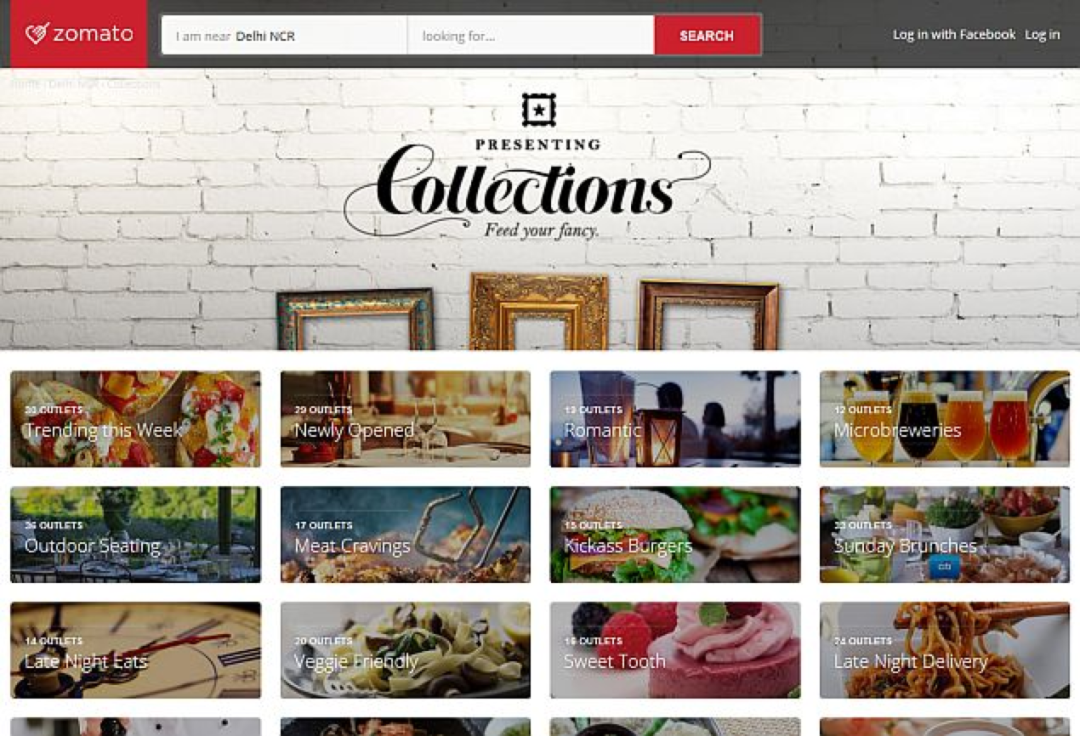Open the Sunday Brunches collection

click(x=945, y=534)
